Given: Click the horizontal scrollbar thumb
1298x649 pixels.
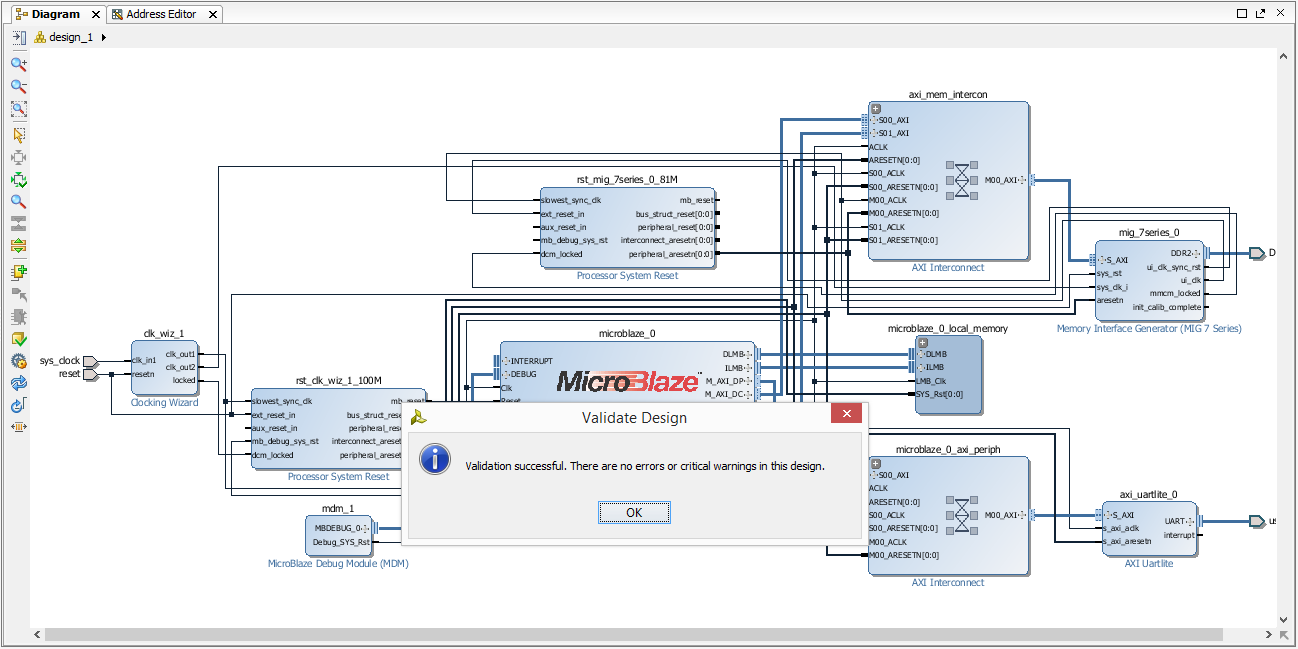Looking at the screenshot, I should coord(634,635).
